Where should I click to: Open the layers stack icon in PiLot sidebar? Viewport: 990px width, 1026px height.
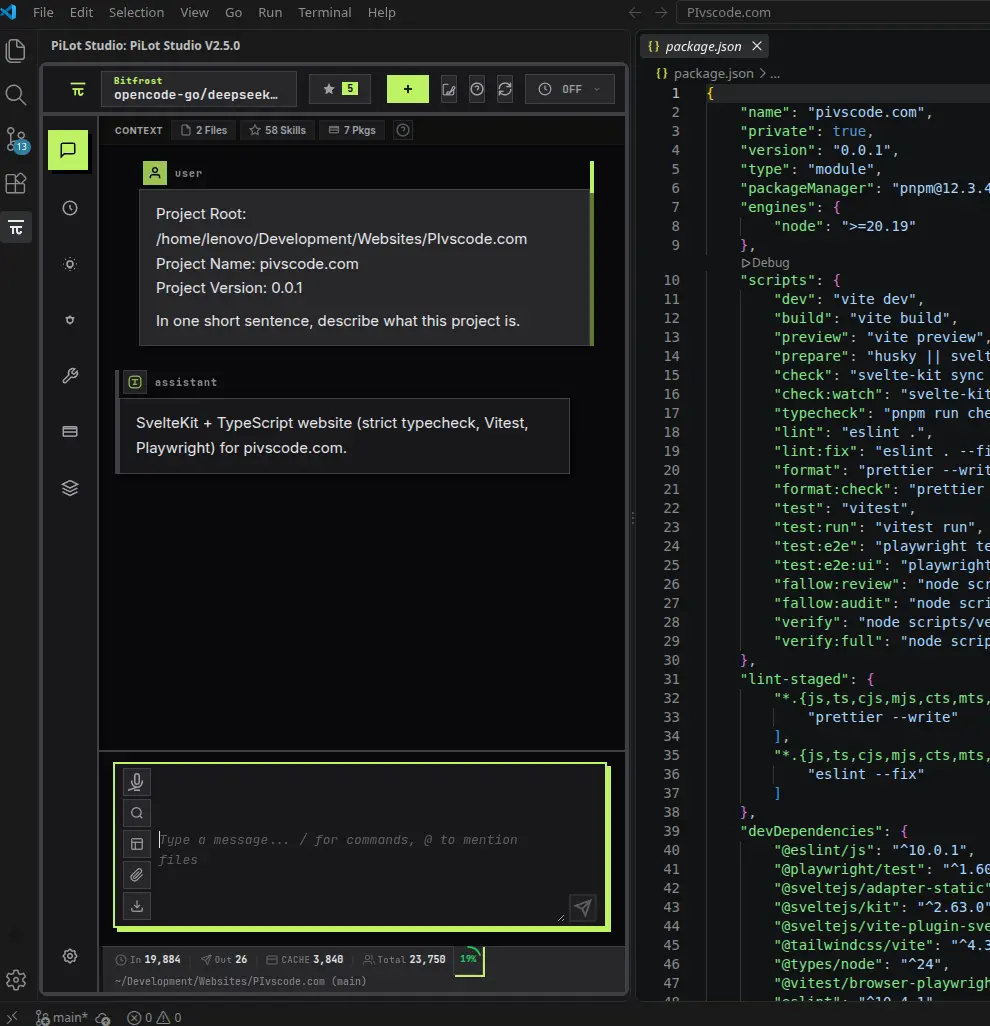pyautogui.click(x=70, y=487)
